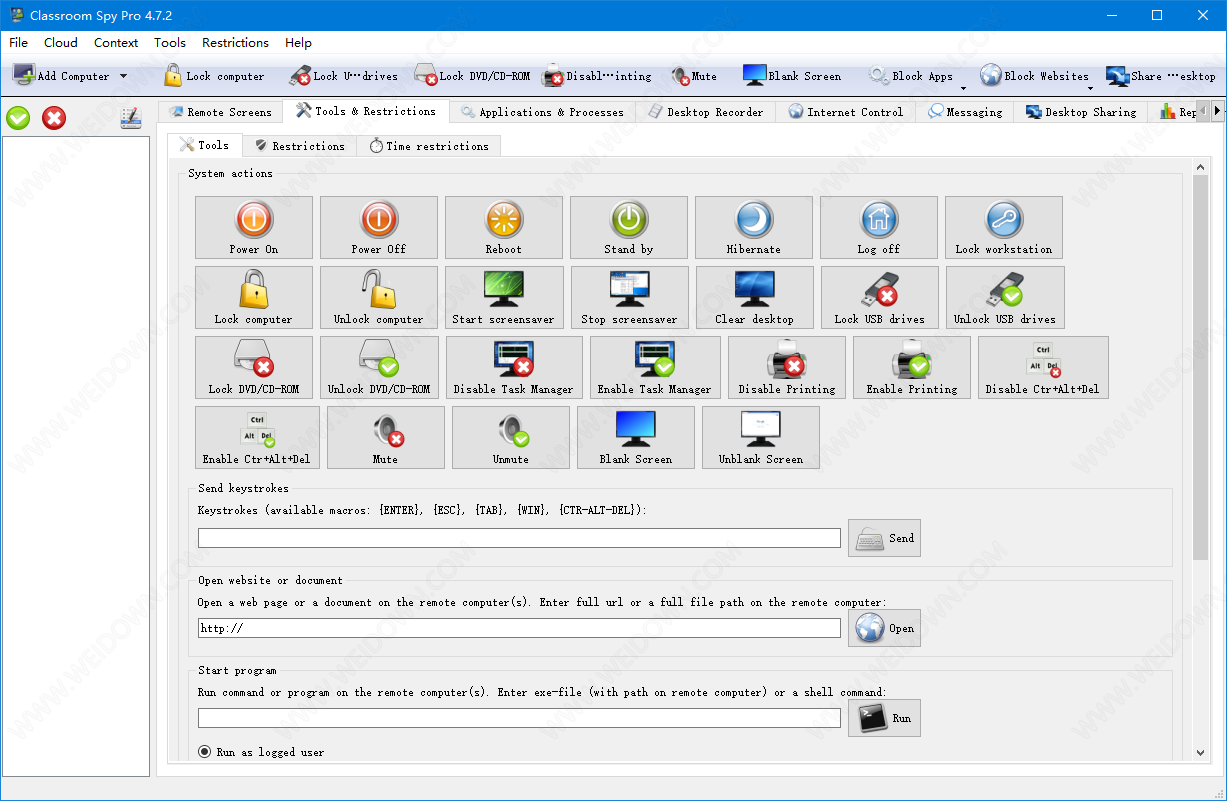Open the Restrictions menu in menu bar
This screenshot has width=1227, height=801.
tap(235, 43)
